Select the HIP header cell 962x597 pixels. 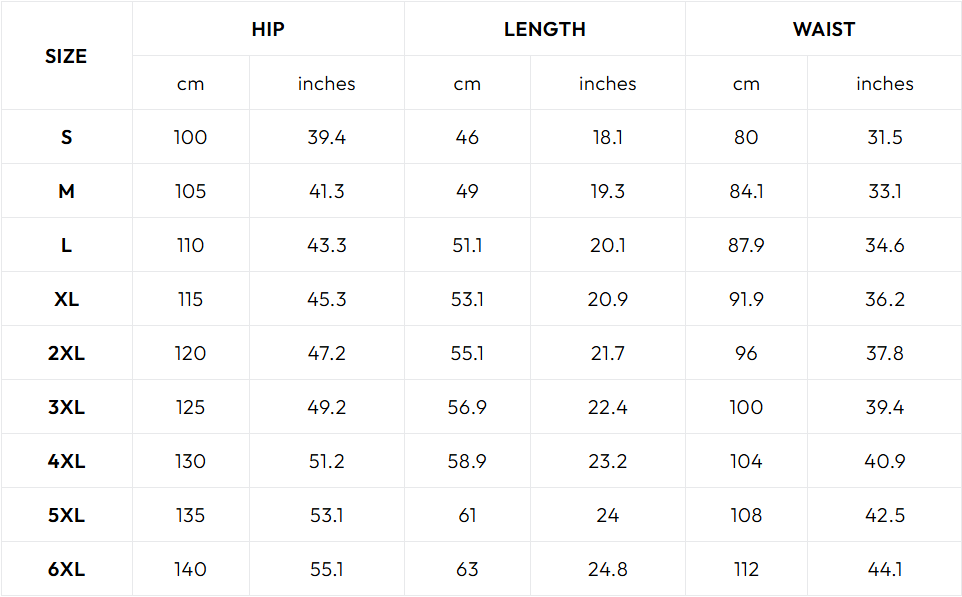pyautogui.click(x=268, y=29)
